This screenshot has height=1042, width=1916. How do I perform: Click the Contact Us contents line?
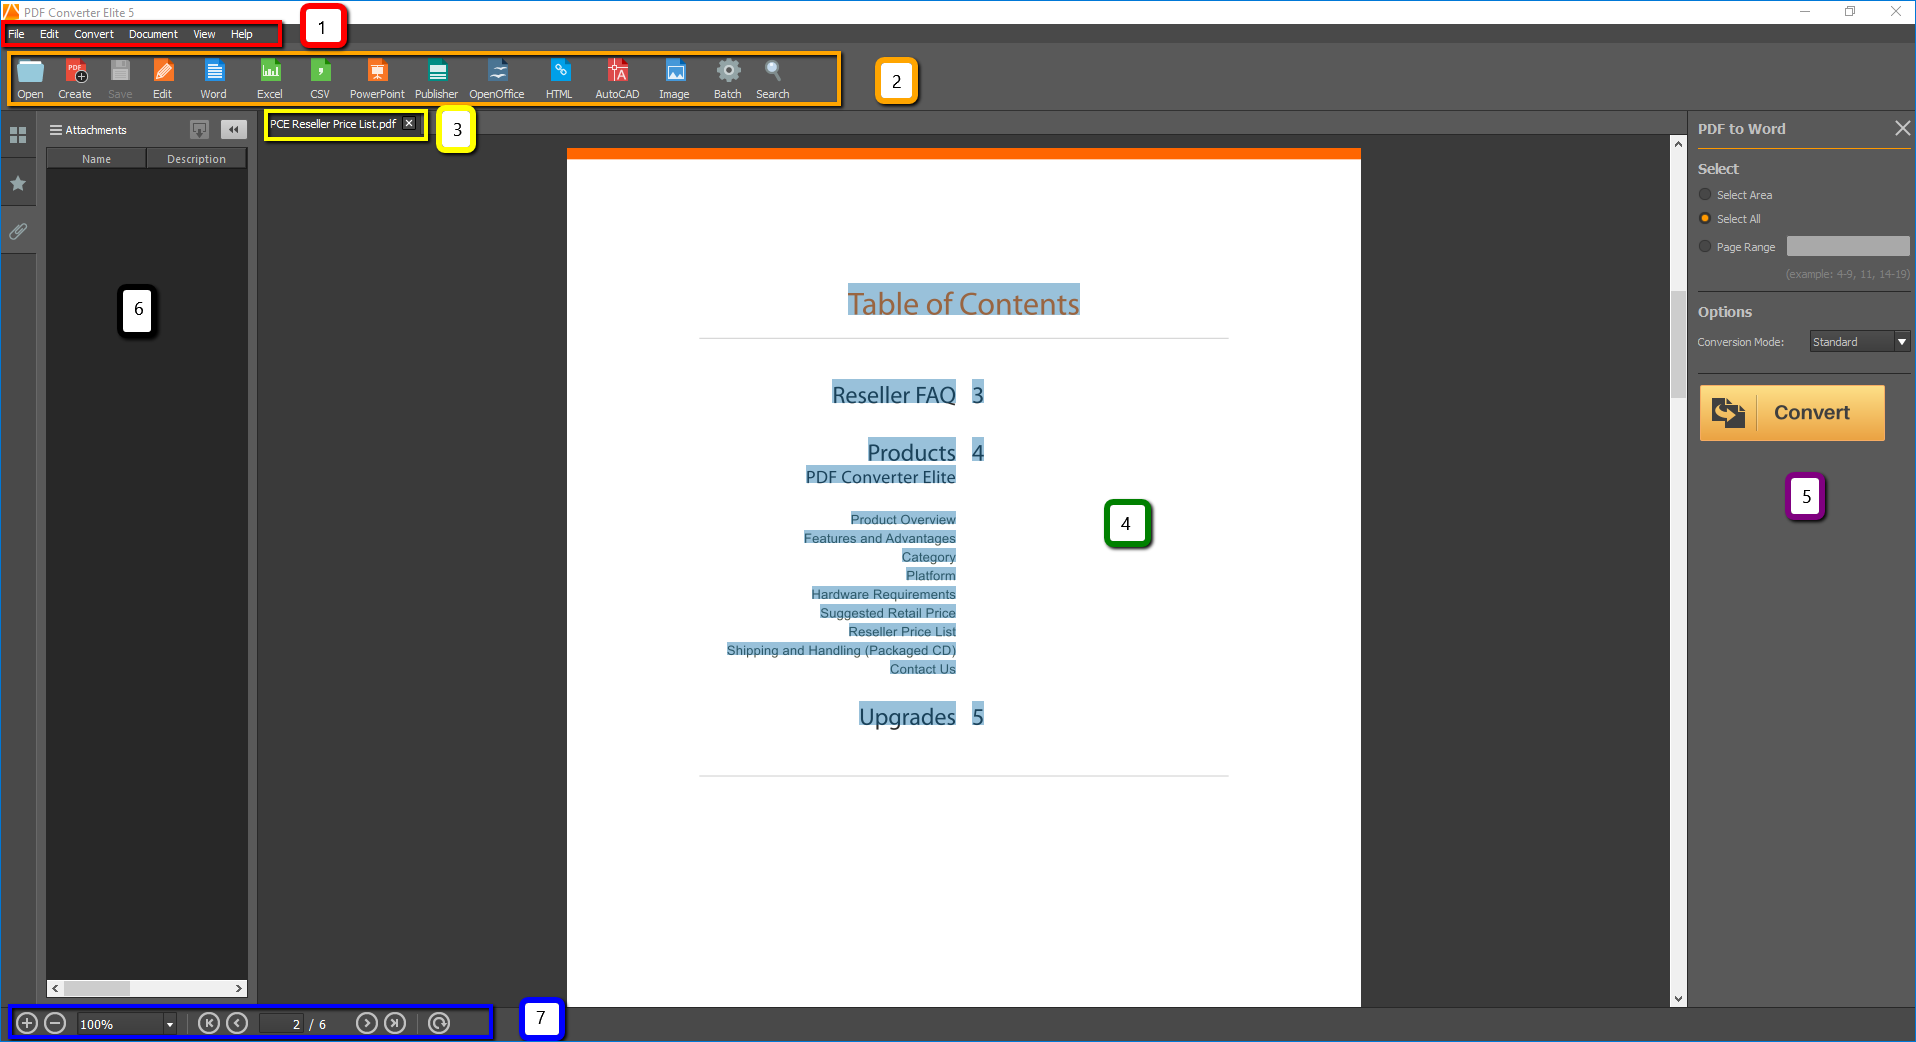(923, 669)
